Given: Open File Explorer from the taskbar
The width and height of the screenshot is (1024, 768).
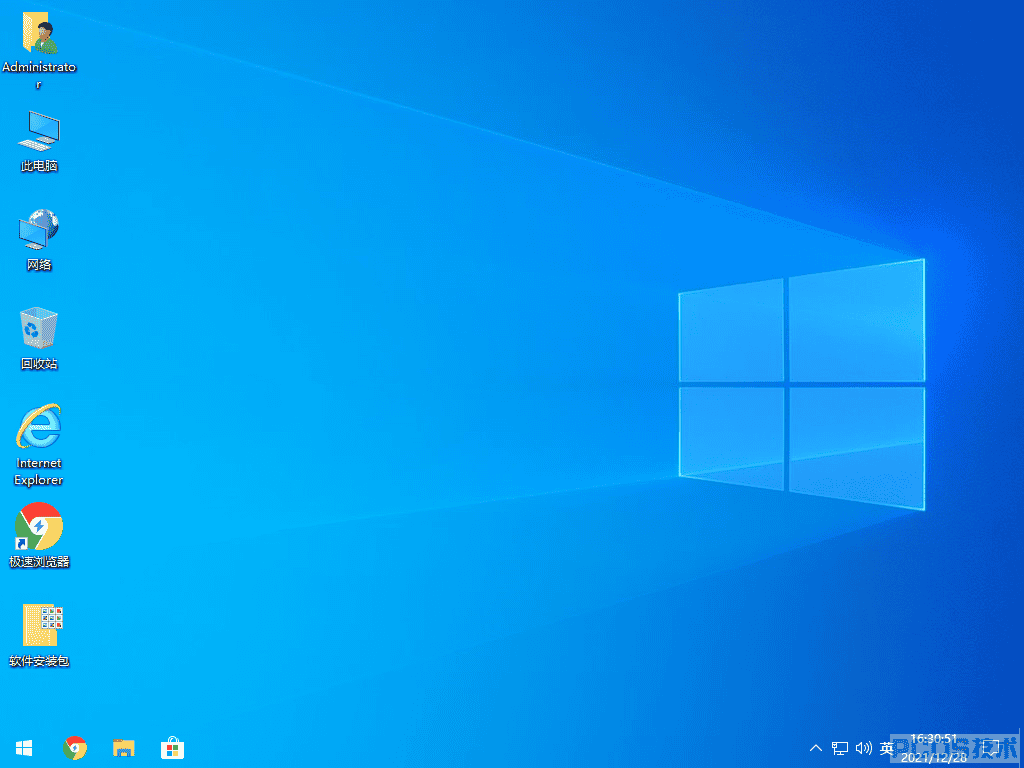Looking at the screenshot, I should point(123,748).
